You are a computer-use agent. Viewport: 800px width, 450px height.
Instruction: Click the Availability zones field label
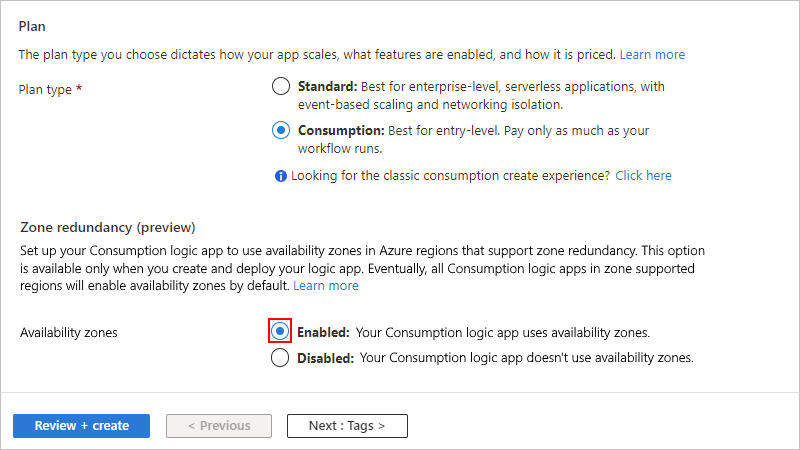(69, 332)
